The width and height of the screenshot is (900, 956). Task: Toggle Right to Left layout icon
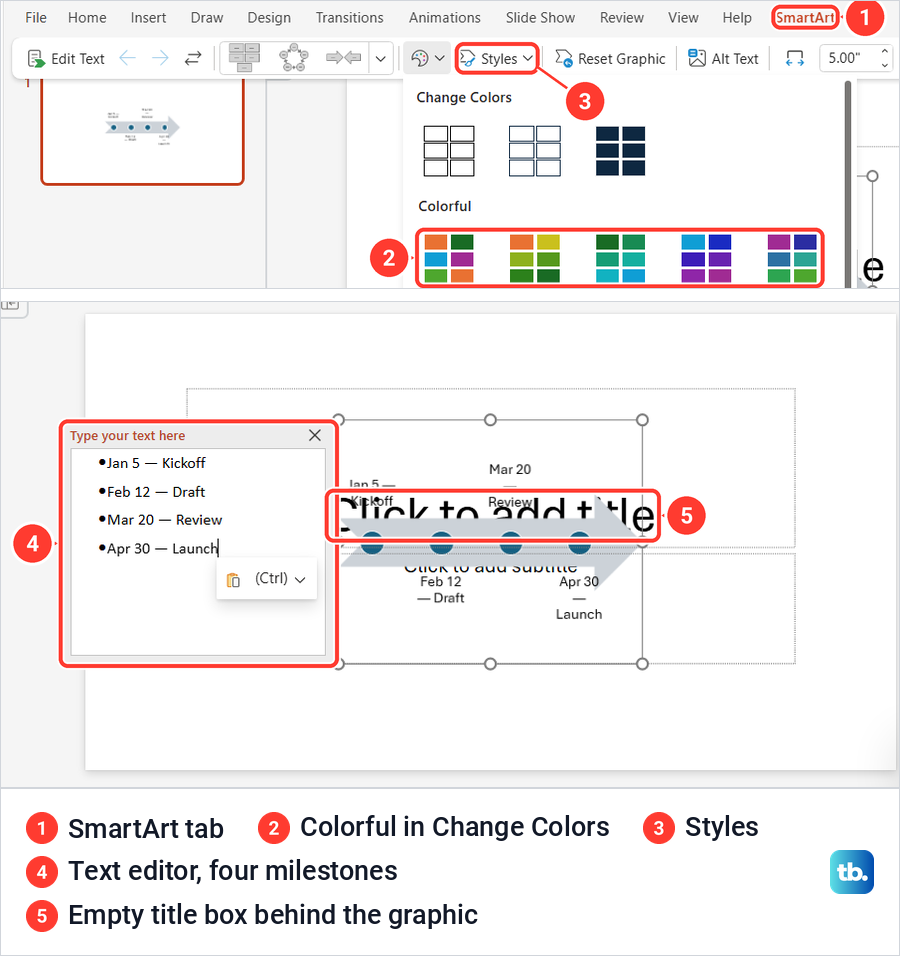click(193, 59)
